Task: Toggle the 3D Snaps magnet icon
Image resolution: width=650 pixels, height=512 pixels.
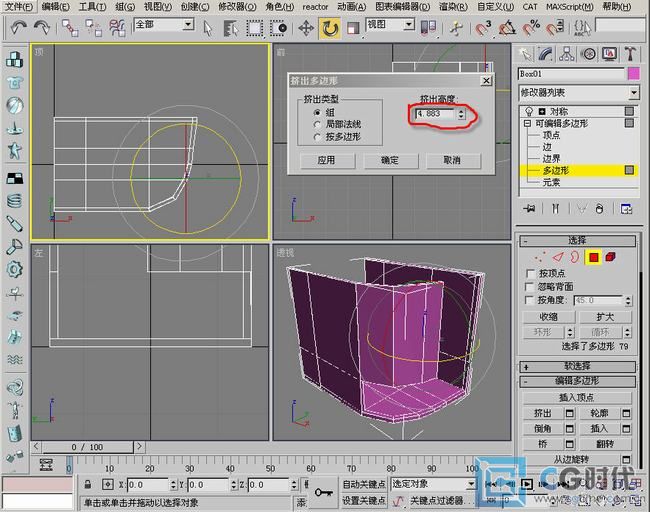Action: pos(483,28)
